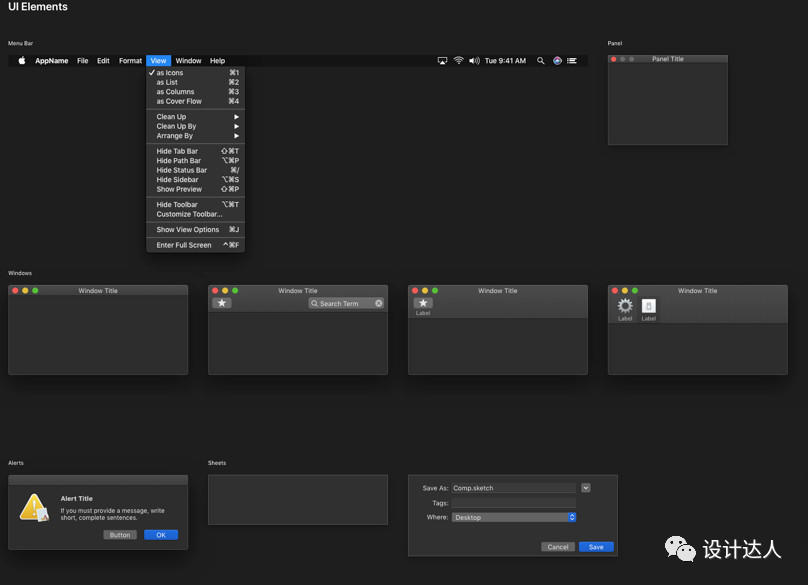Choose 'as List' view option

click(167, 82)
